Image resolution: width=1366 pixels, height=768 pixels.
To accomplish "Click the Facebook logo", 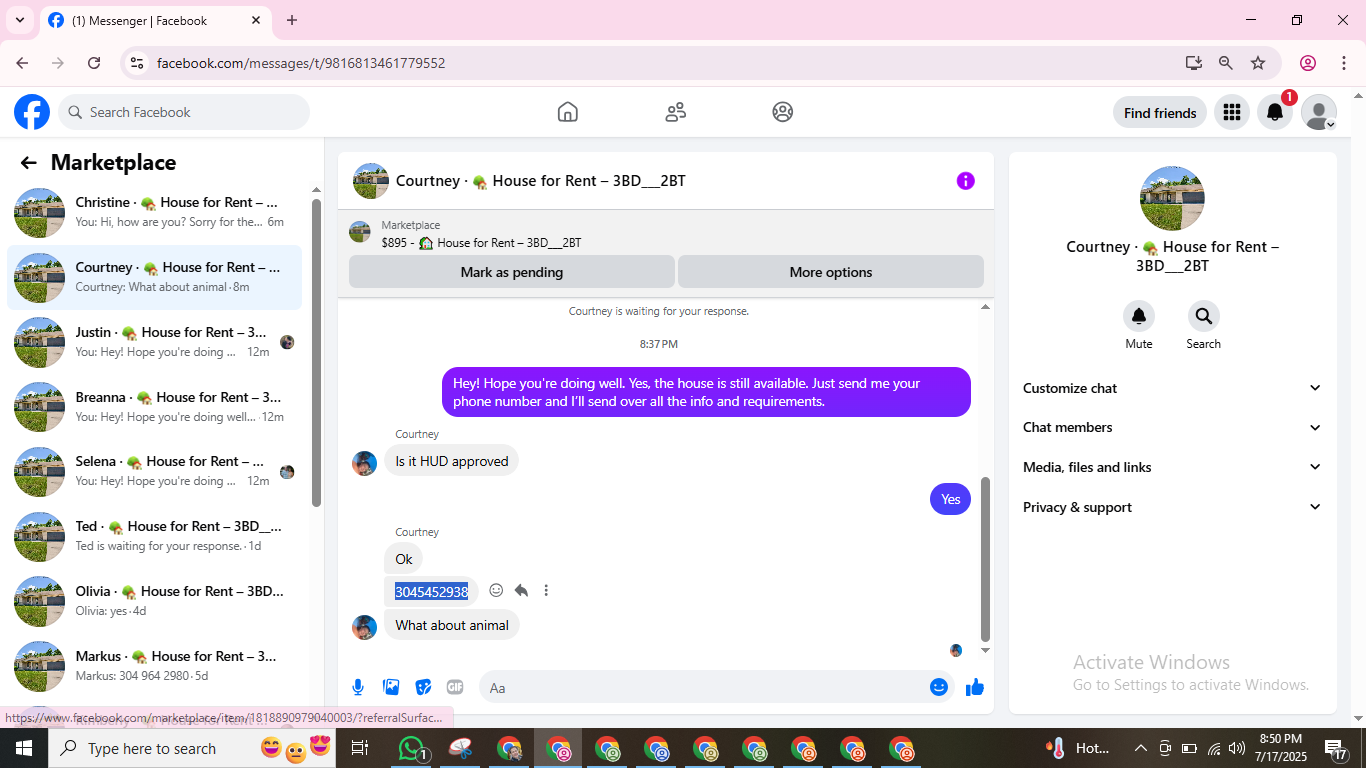I will (x=32, y=112).
